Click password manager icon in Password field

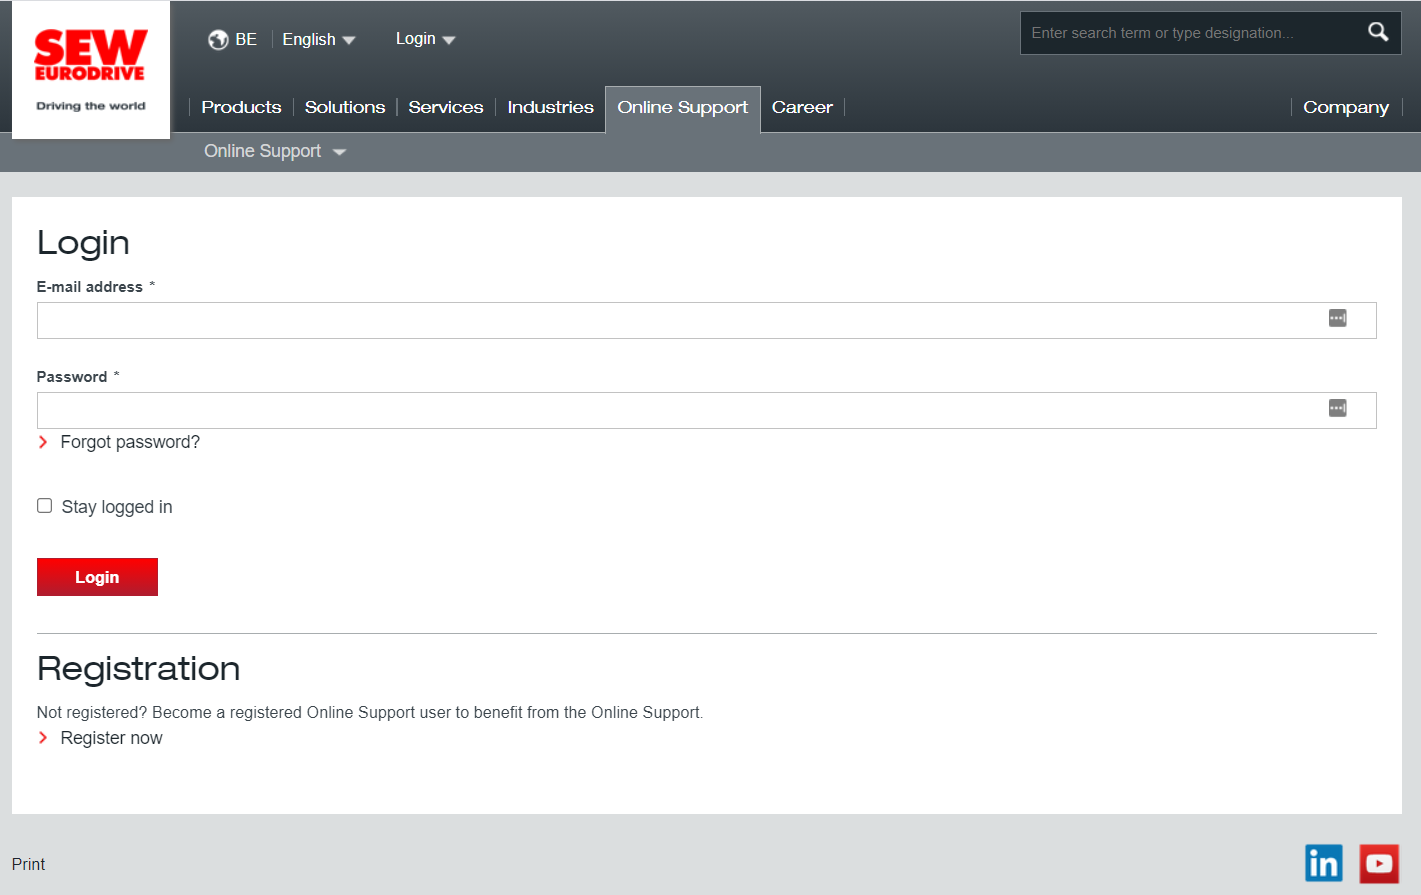pyautogui.click(x=1337, y=408)
